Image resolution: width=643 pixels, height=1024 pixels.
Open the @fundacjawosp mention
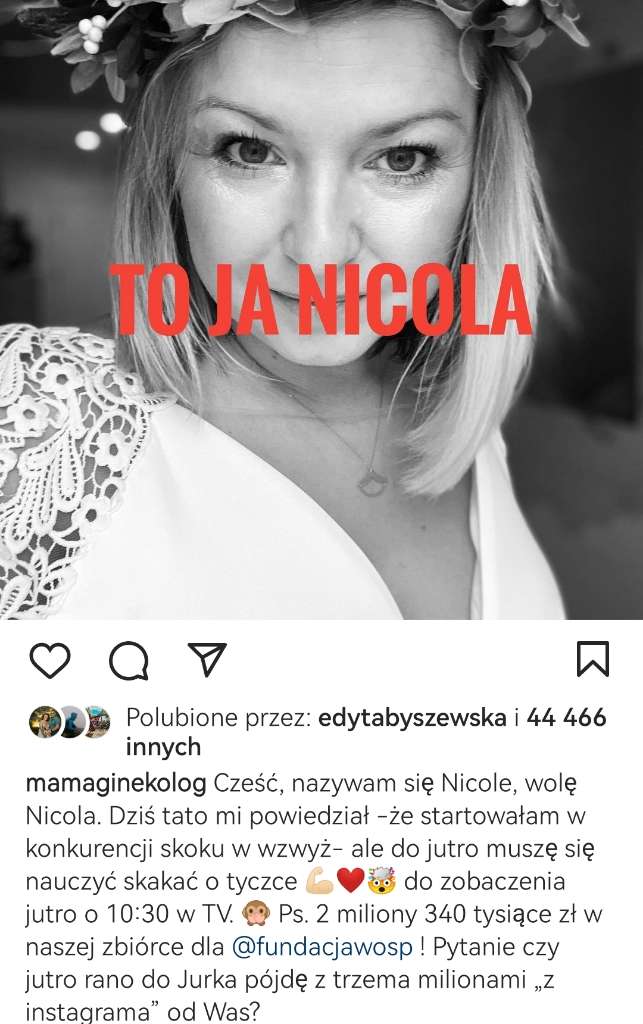pos(322,947)
